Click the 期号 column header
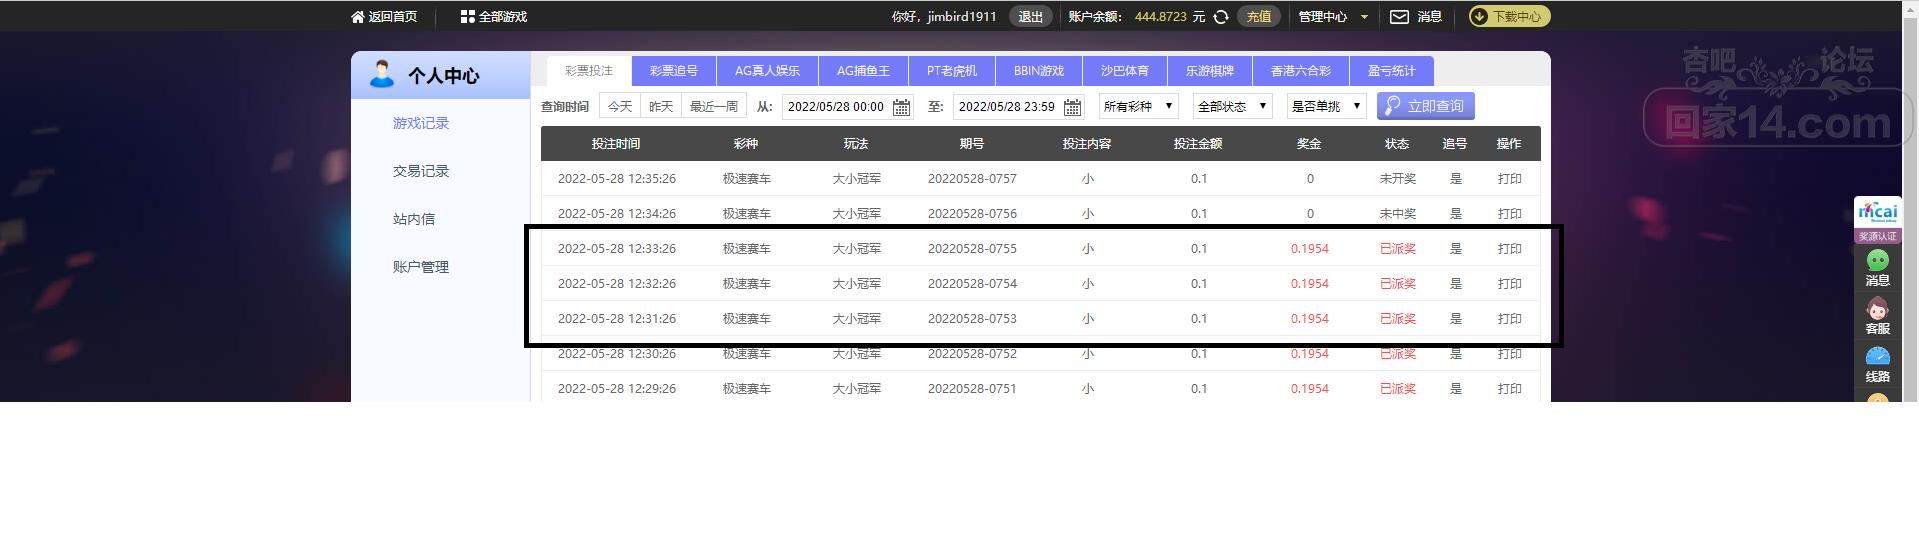Screen dimensions: 1919x548 tap(972, 144)
